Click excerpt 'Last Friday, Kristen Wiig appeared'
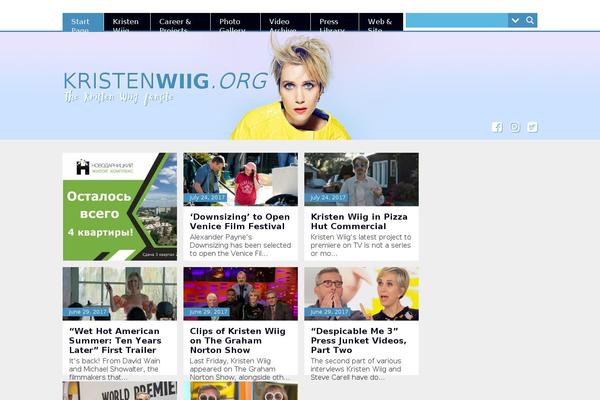This screenshot has height=400, width=600. click(240, 369)
